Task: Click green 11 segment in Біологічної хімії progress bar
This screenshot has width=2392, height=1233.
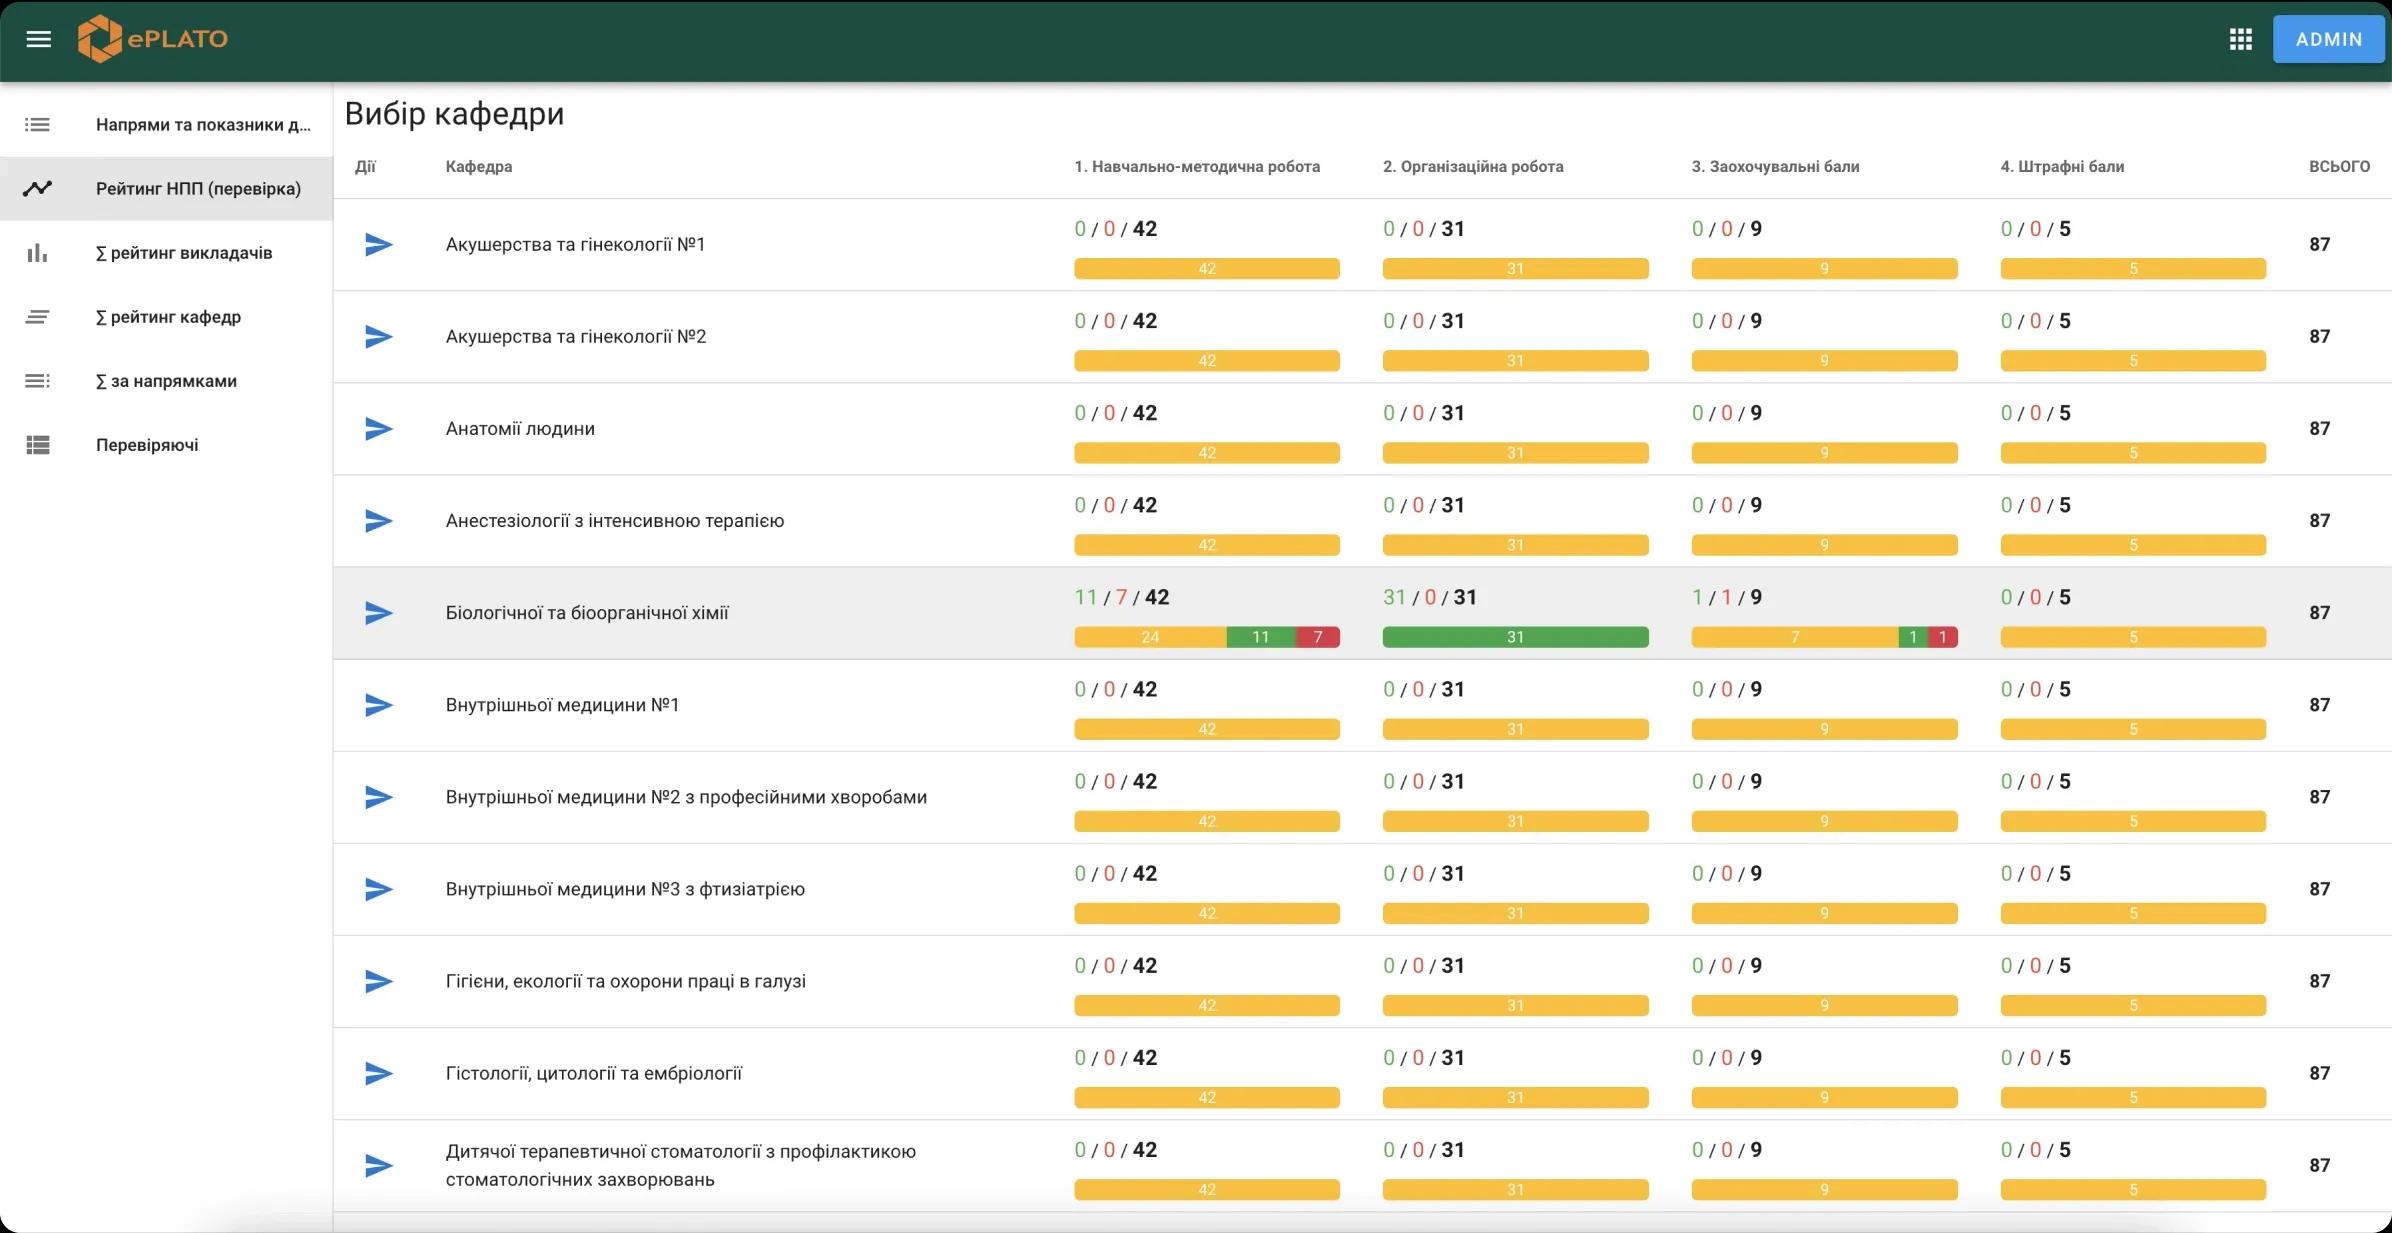Action: (1260, 637)
